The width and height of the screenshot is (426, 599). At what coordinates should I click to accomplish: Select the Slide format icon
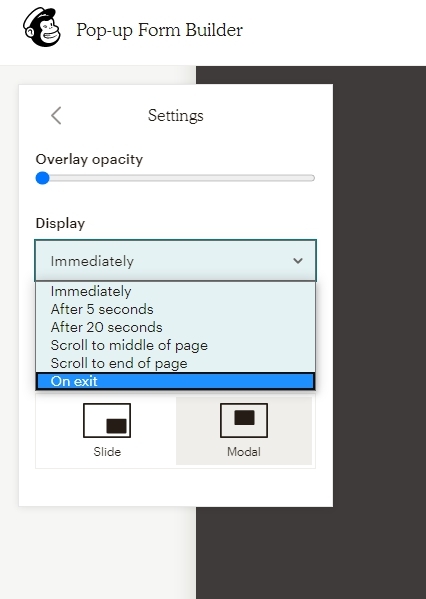(107, 420)
